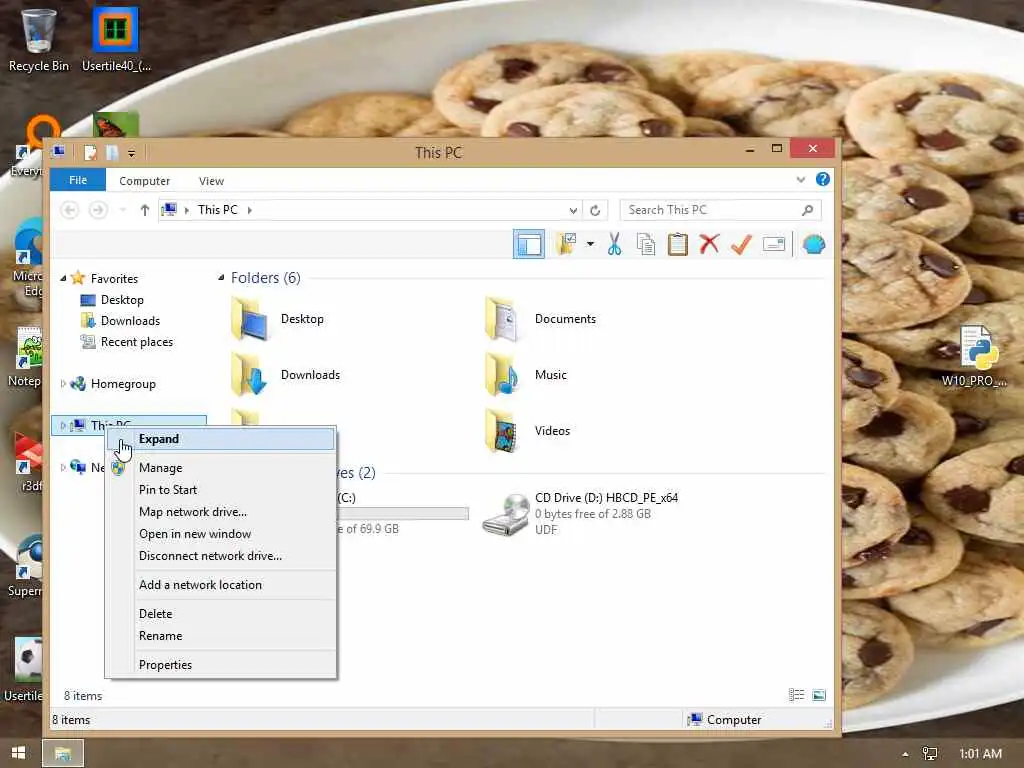1024x768 pixels.
Task: Select Desktop under Favorites
Action: [x=122, y=300]
